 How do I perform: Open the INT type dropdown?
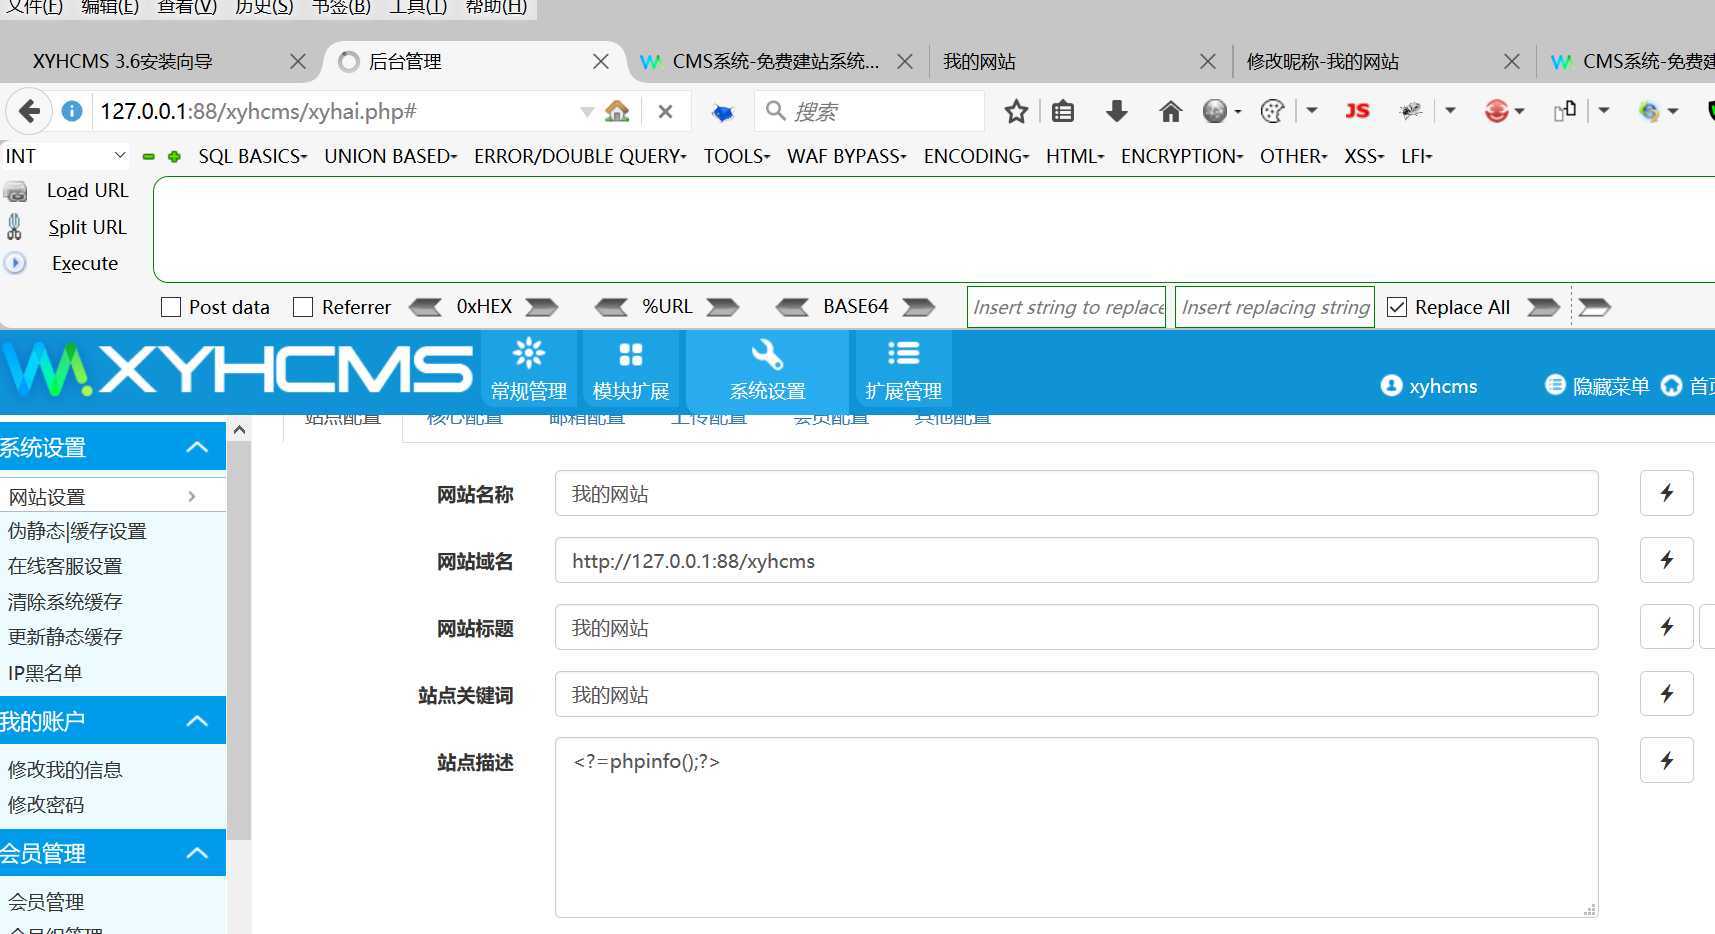(65, 156)
